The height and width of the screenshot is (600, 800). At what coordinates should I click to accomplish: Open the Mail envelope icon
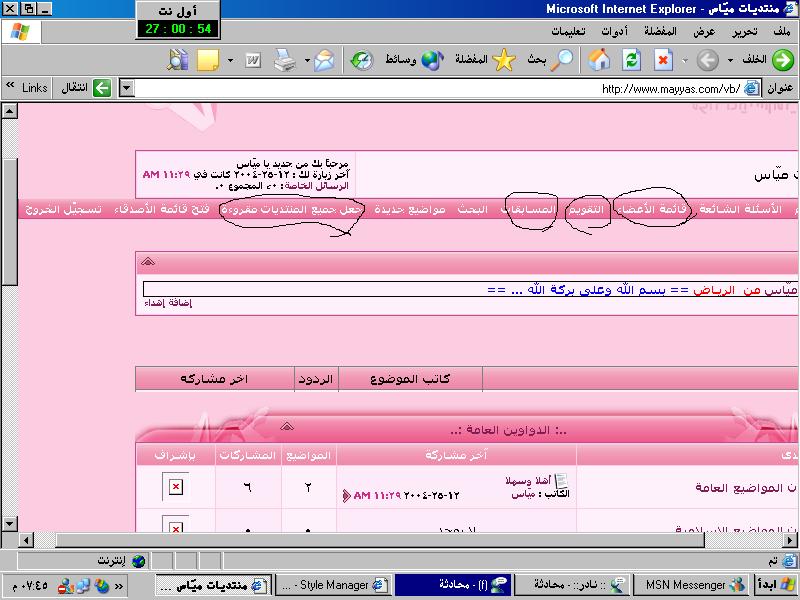pyautogui.click(x=325, y=60)
